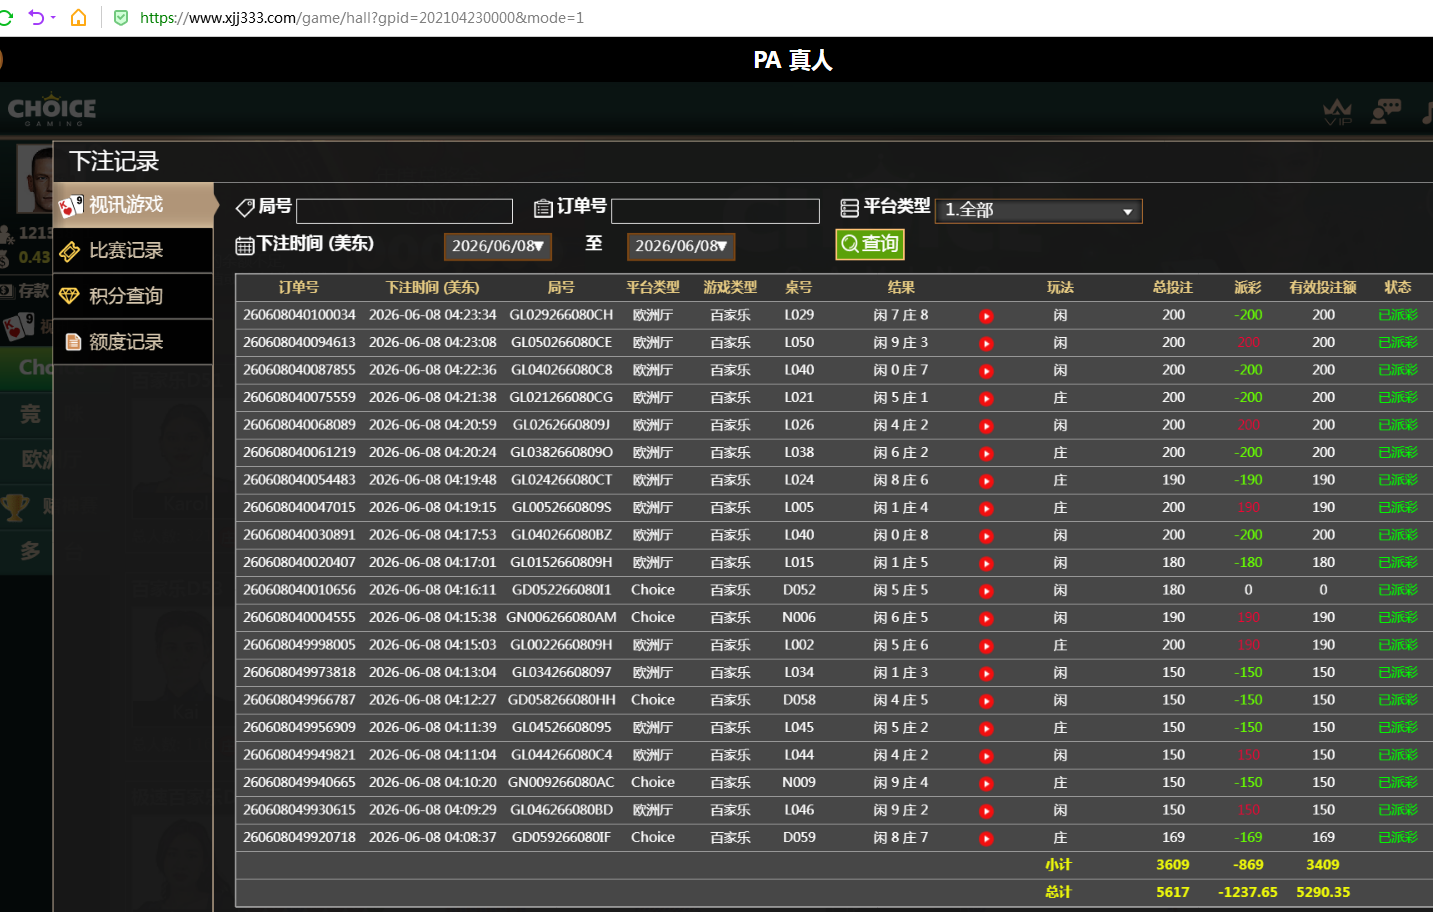
Task: Play video for order 260608049930615
Action: (x=986, y=811)
